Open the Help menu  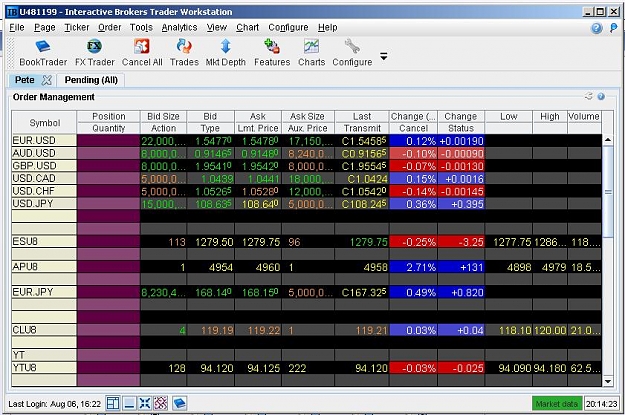pyautogui.click(x=328, y=28)
